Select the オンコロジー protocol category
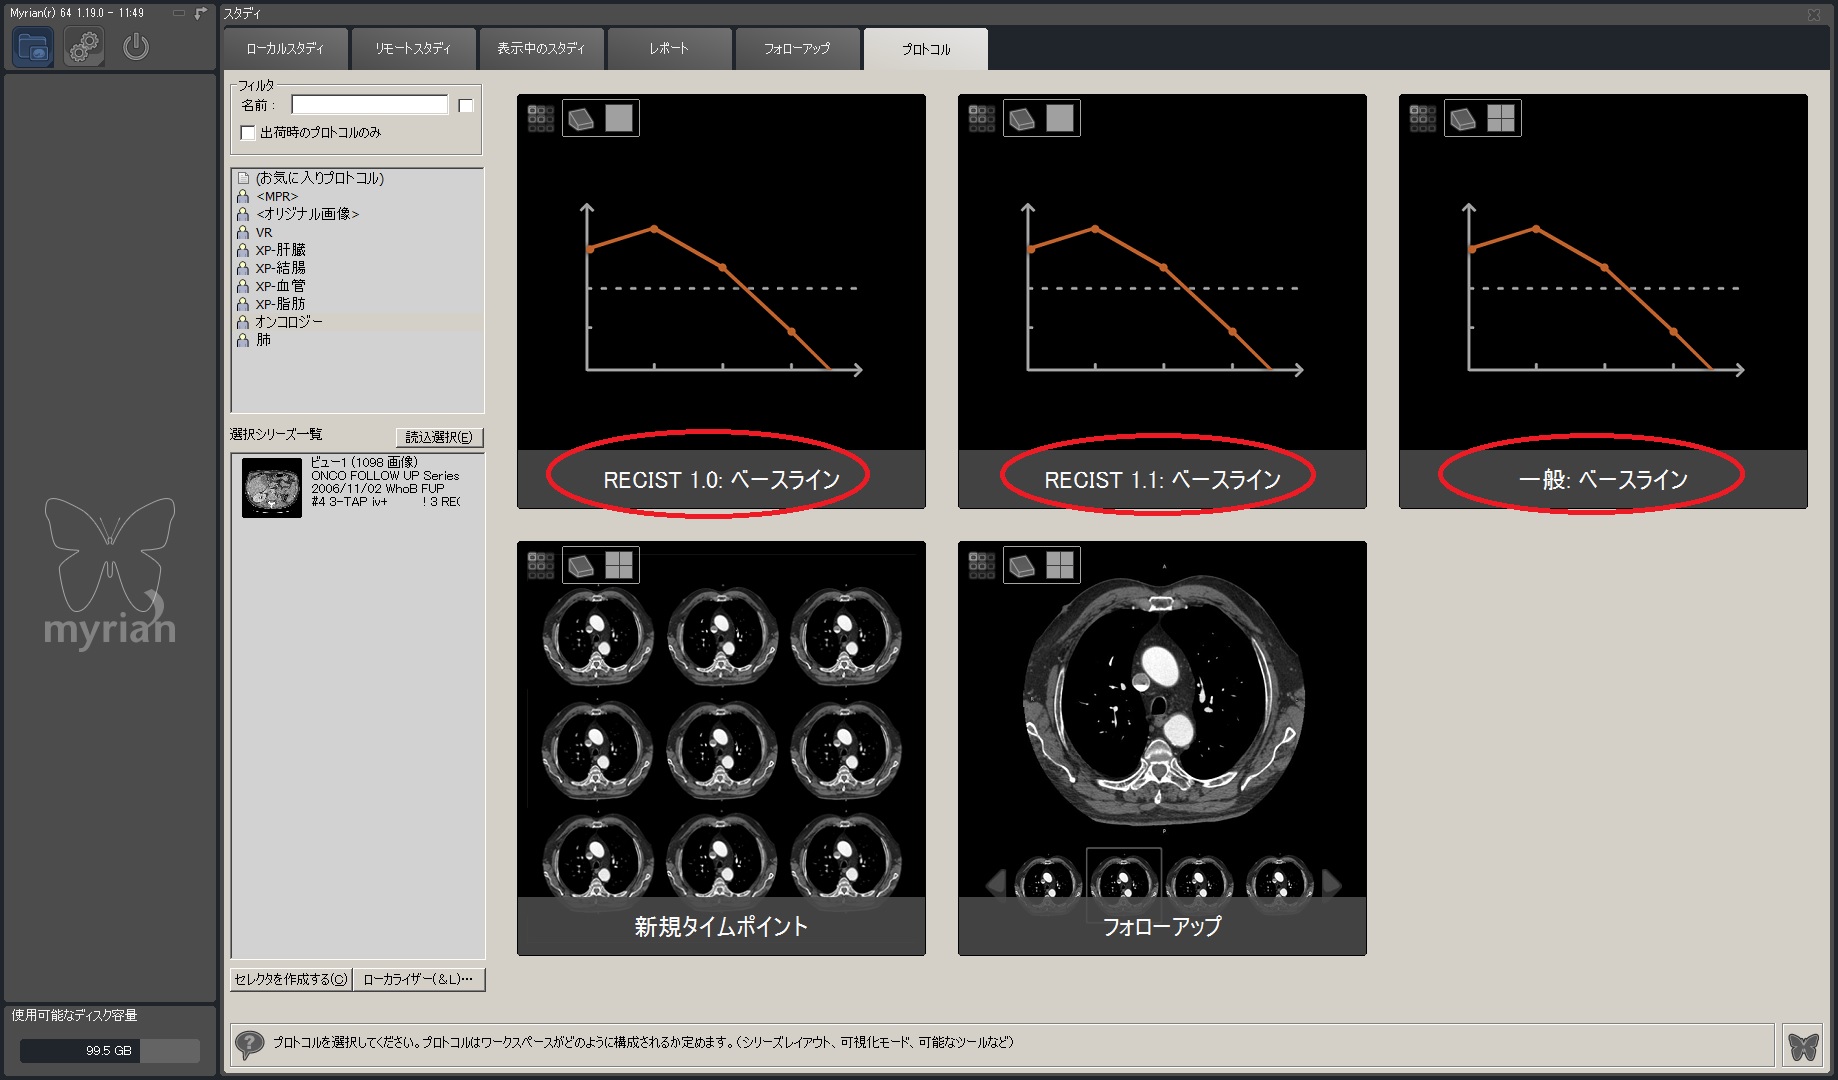 [x=288, y=322]
